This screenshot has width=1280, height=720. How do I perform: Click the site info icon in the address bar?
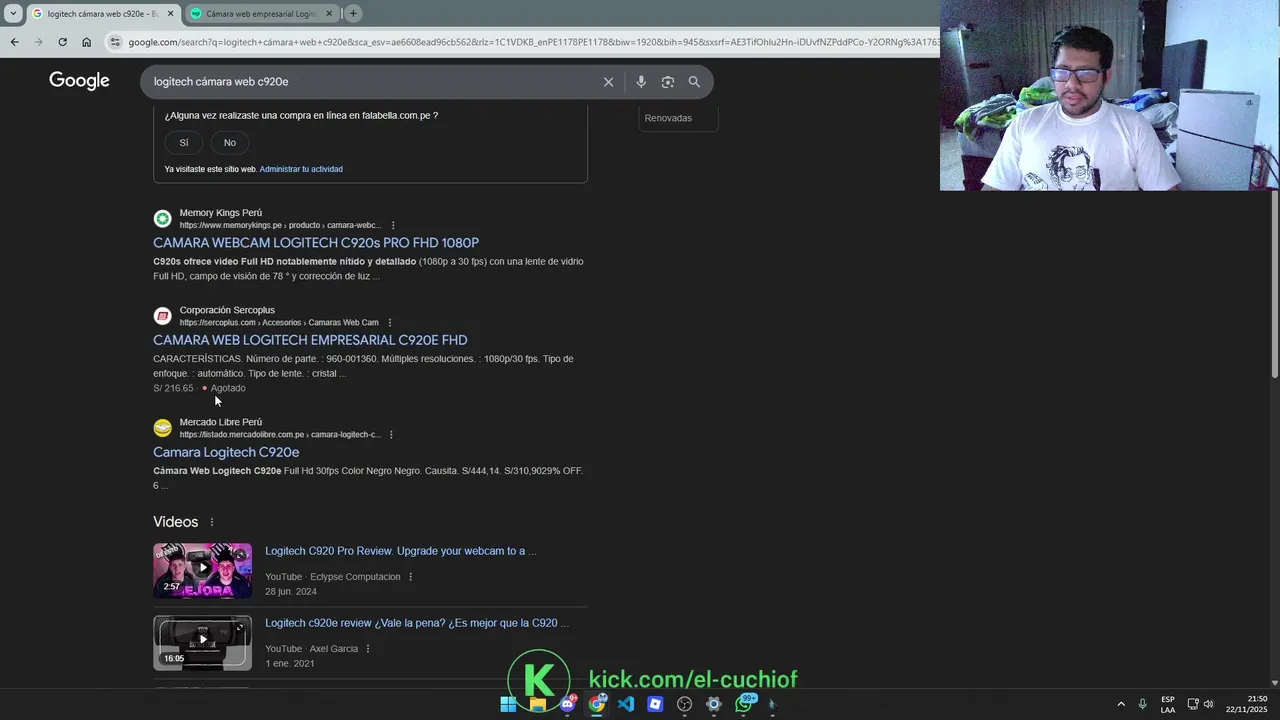(115, 42)
